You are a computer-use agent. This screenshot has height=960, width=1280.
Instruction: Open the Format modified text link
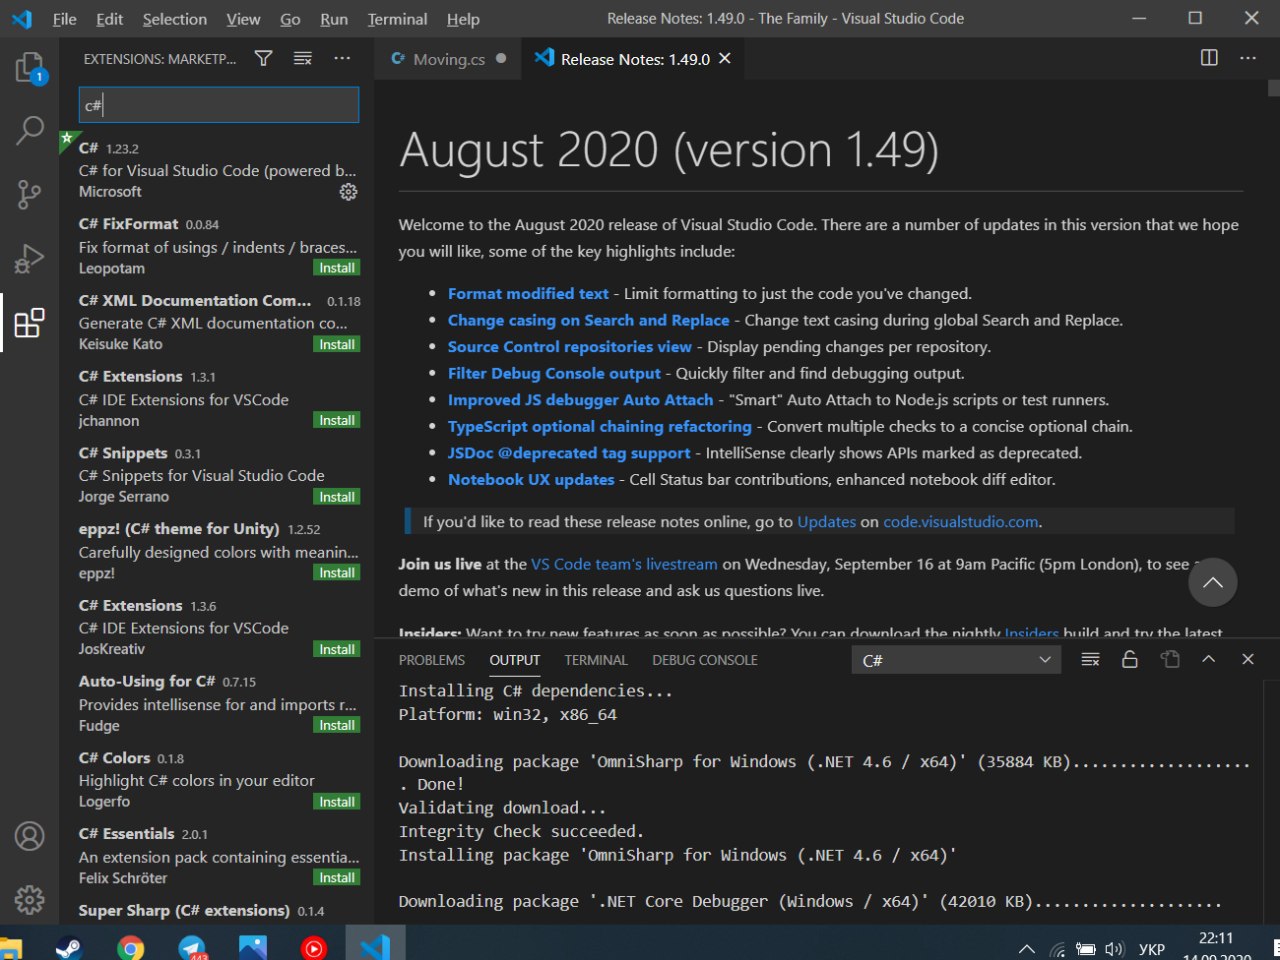[528, 294]
